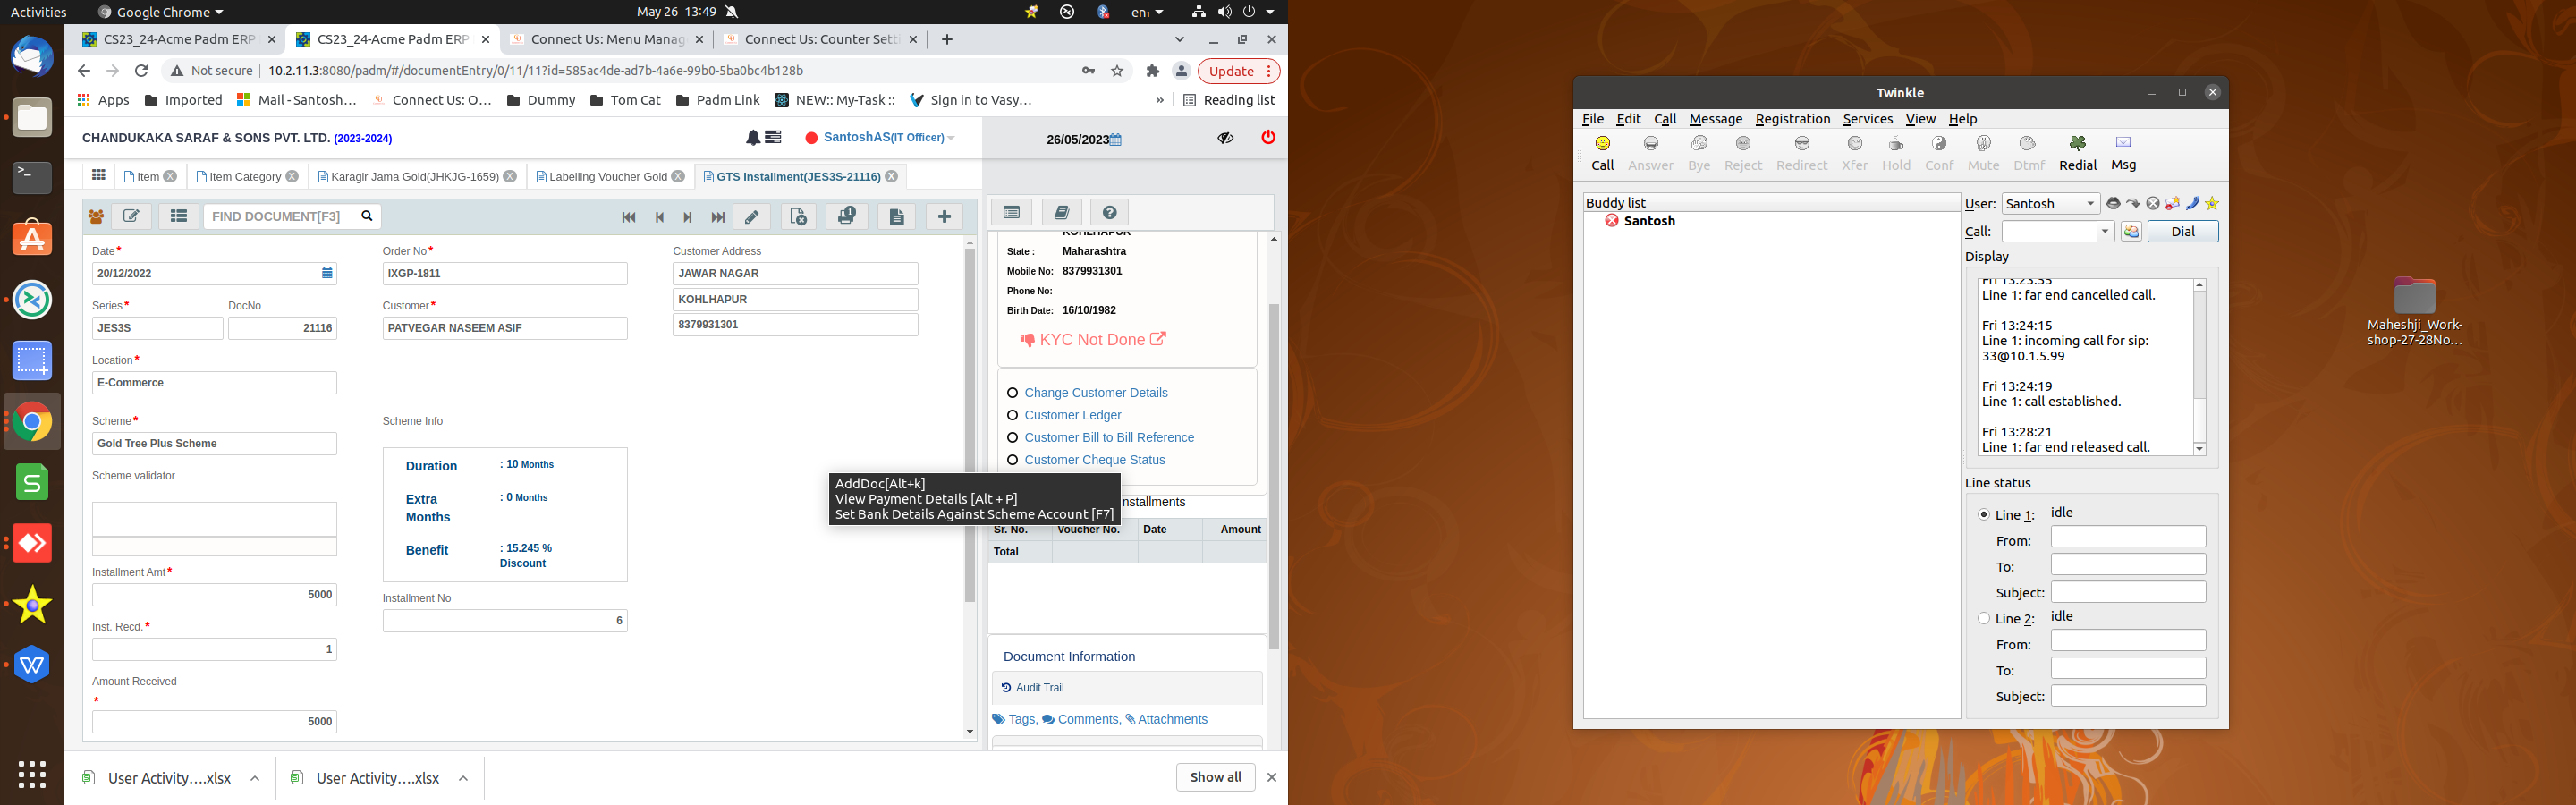This screenshot has height=805, width=2576.
Task: Click the address book icon beside Call field
Action: tap(2131, 232)
